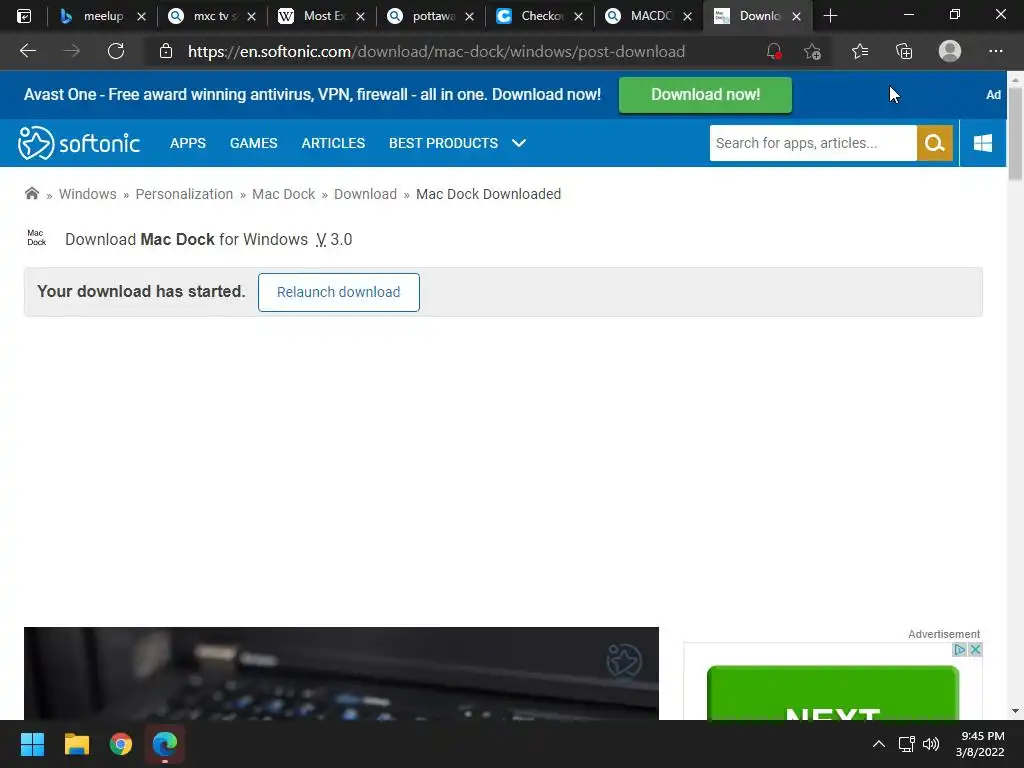Open Windows Start menu
The height and width of the screenshot is (768, 1024).
pyautogui.click(x=32, y=744)
